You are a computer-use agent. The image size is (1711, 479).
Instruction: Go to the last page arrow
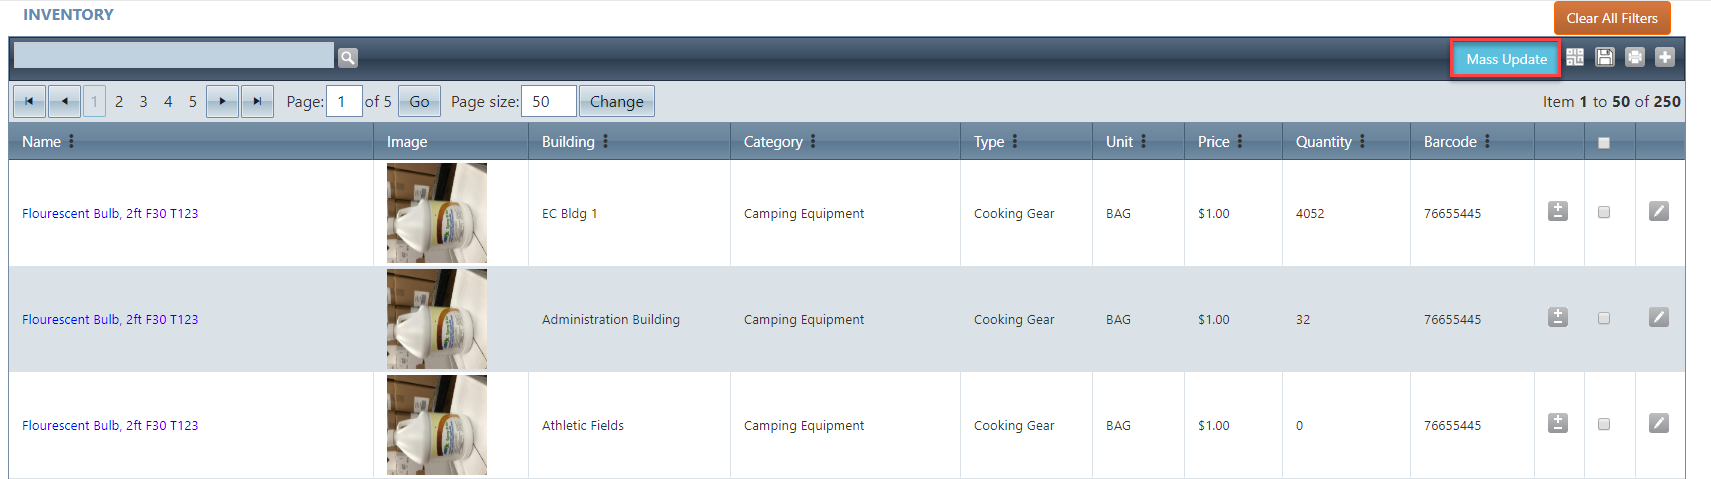click(257, 101)
